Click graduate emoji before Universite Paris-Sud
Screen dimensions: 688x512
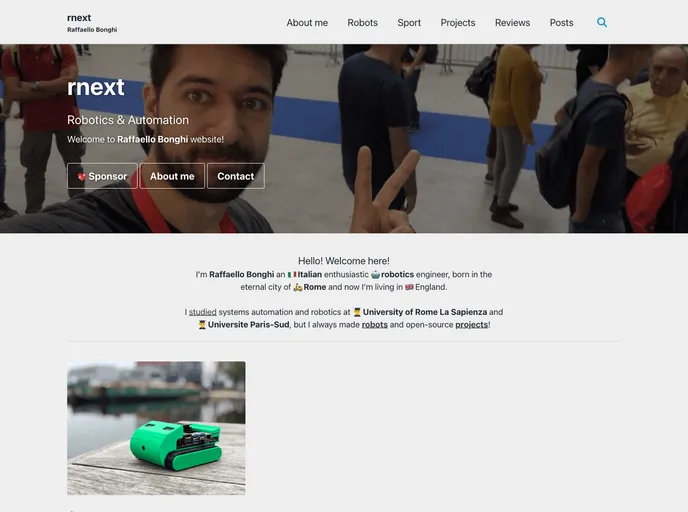click(x=202, y=325)
